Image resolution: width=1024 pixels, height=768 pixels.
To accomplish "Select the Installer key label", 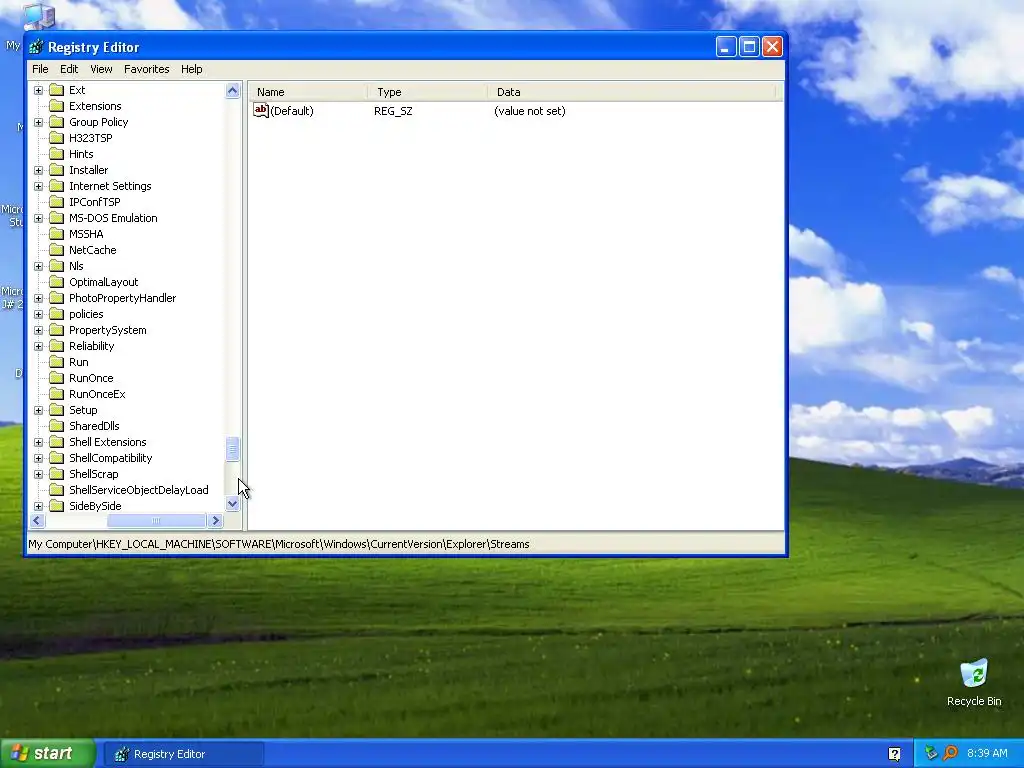I will point(89,170).
